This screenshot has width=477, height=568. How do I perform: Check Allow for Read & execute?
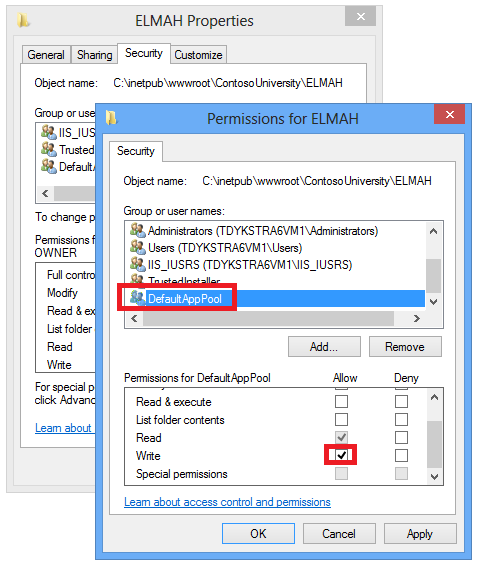(x=341, y=401)
